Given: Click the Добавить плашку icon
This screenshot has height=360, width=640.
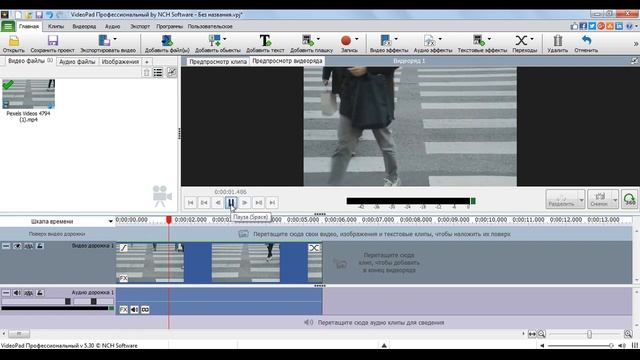Looking at the screenshot, I should 308,41.
